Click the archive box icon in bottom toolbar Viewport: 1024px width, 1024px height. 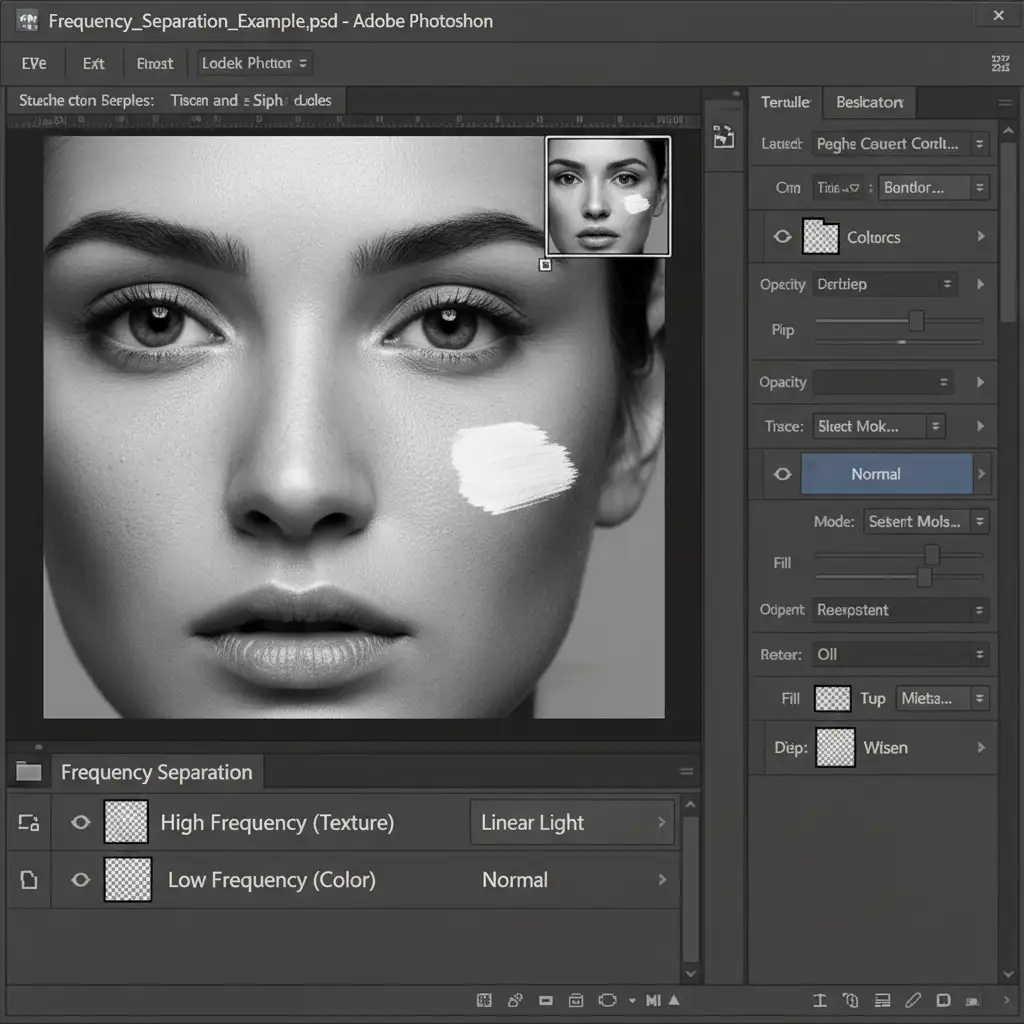tap(576, 1000)
